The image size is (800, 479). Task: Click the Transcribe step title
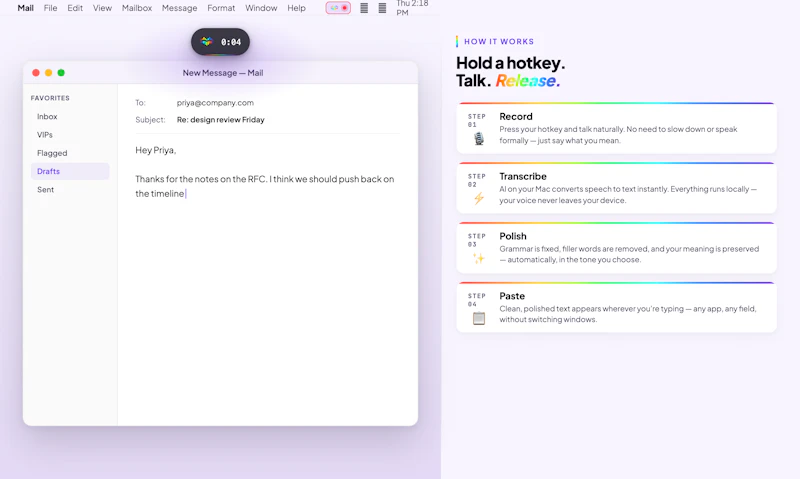tap(523, 177)
